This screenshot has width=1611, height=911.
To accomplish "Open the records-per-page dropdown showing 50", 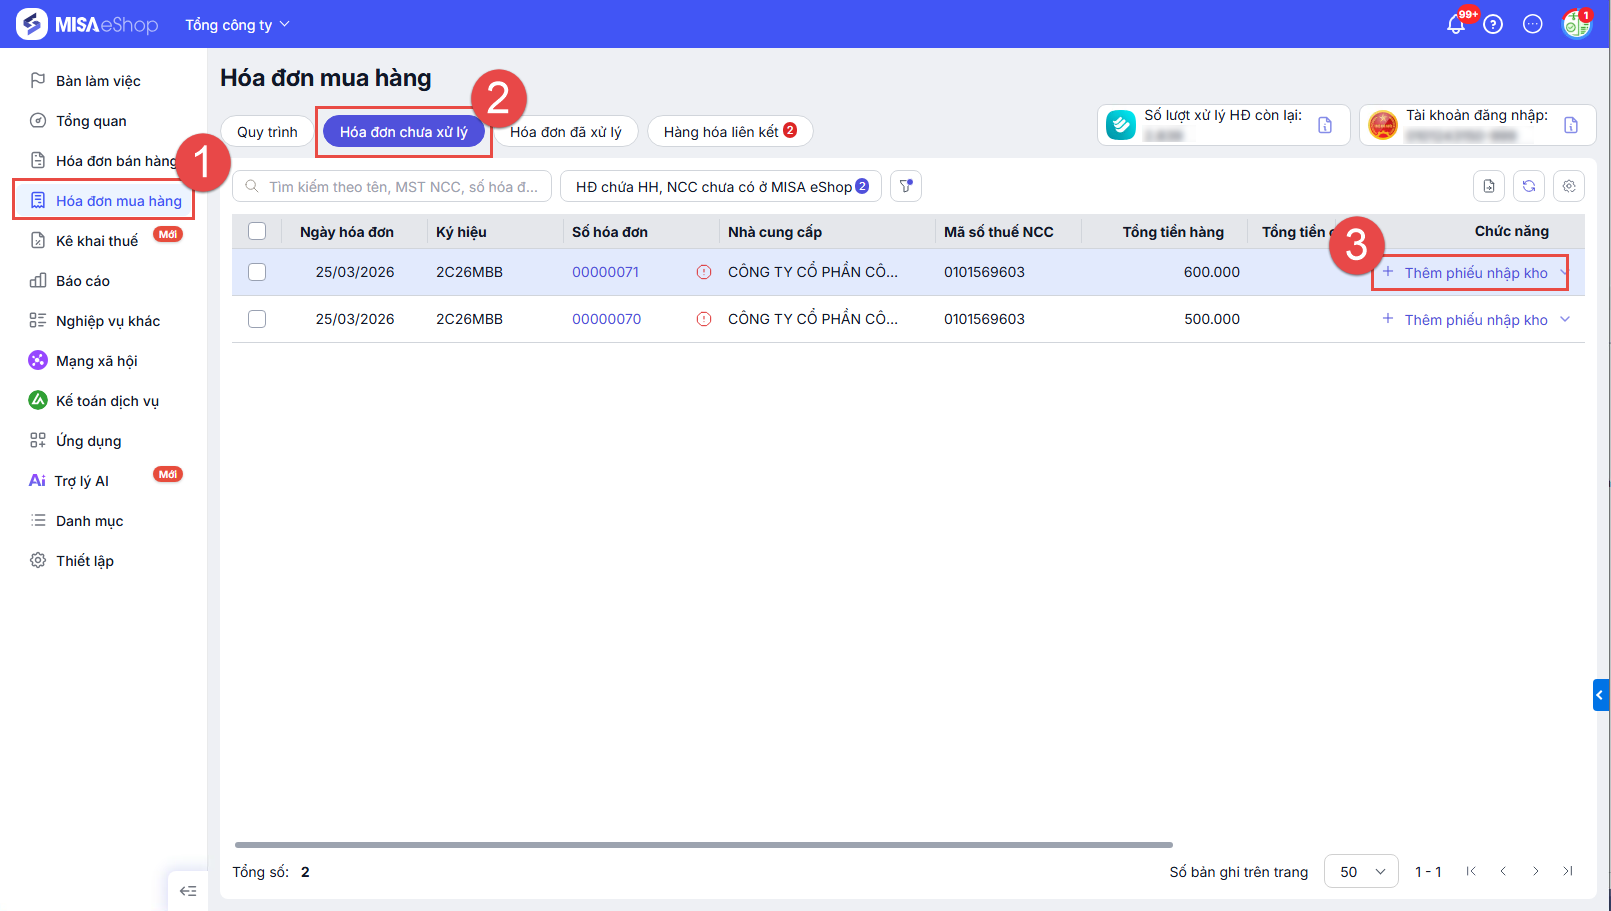I will 1361,871.
